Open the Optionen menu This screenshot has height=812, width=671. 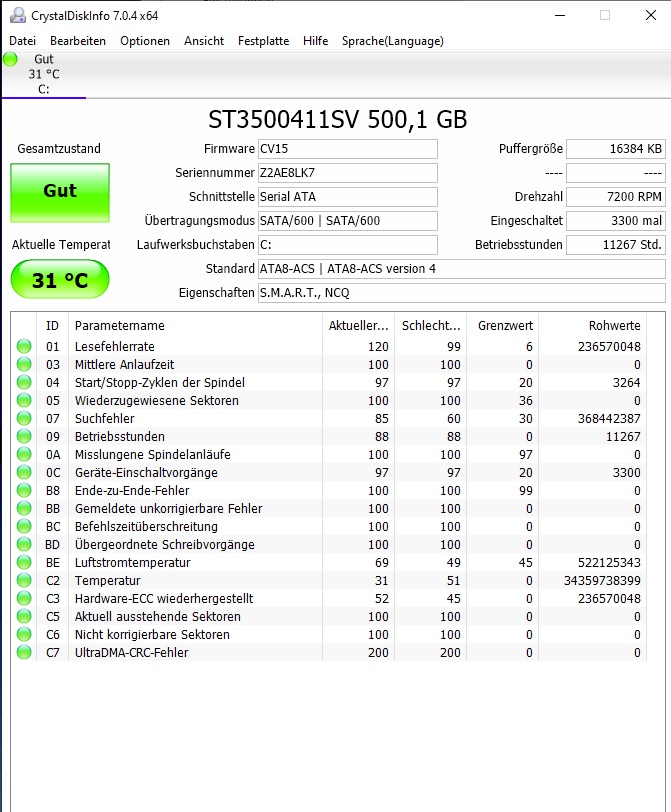pos(145,41)
